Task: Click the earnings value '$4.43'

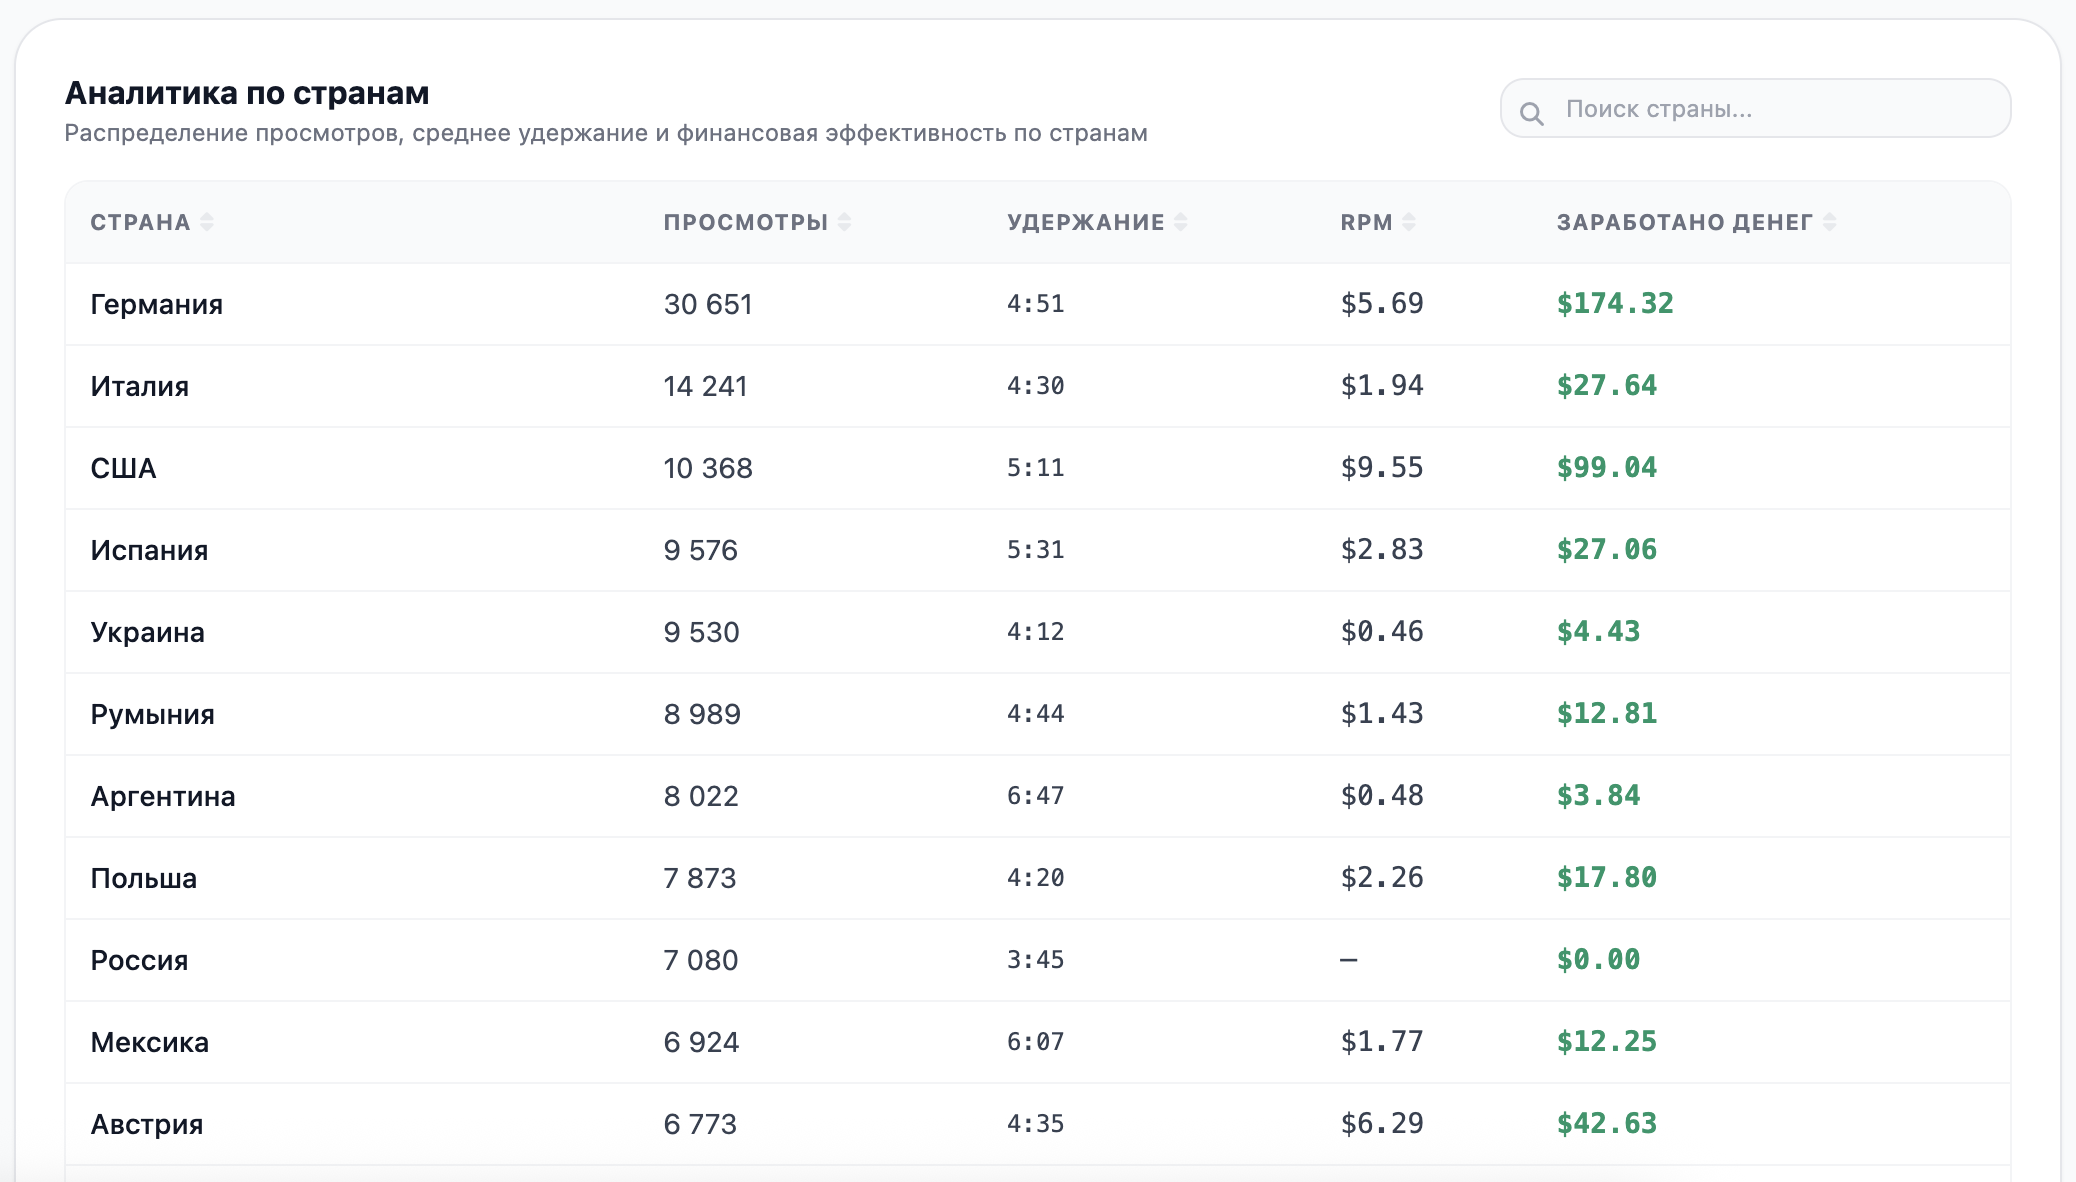Action: click(1598, 632)
